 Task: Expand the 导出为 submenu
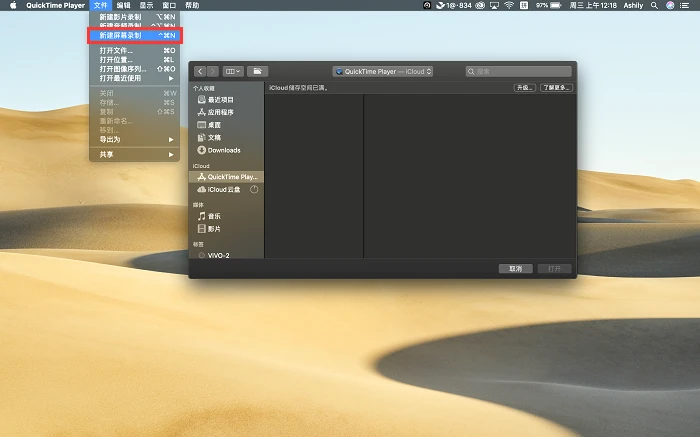coord(134,140)
